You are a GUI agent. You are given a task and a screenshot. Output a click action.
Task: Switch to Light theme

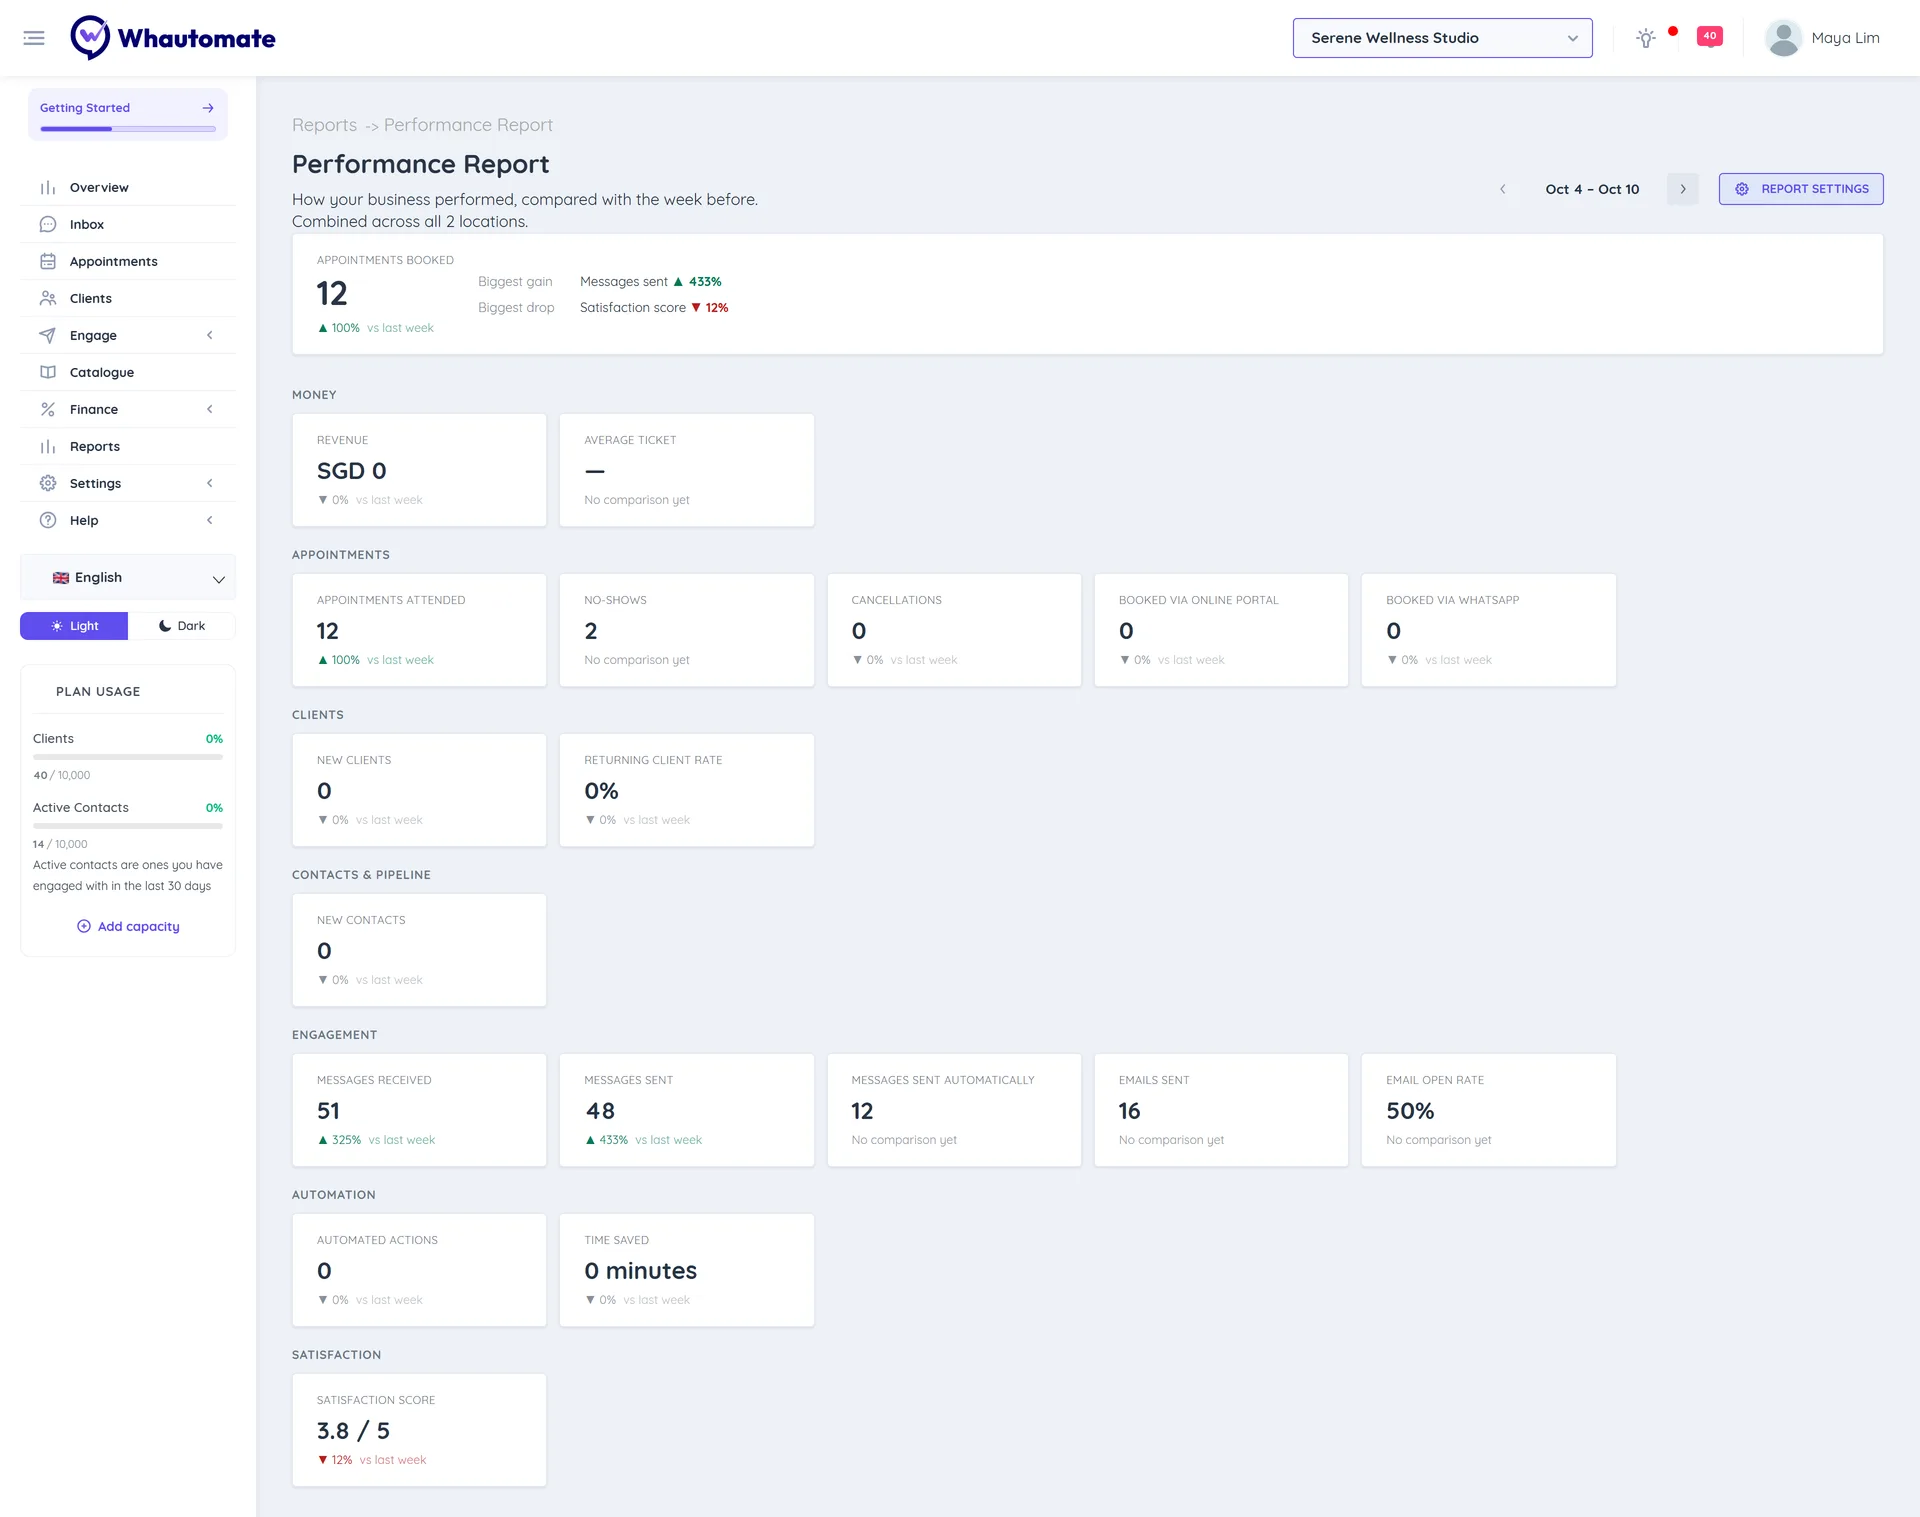(x=74, y=626)
